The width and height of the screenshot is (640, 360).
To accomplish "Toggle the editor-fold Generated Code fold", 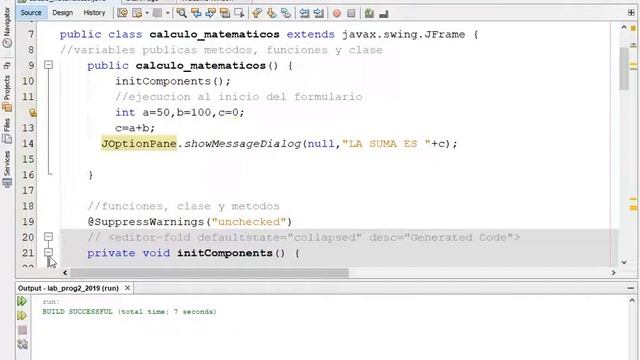I will click(x=49, y=237).
